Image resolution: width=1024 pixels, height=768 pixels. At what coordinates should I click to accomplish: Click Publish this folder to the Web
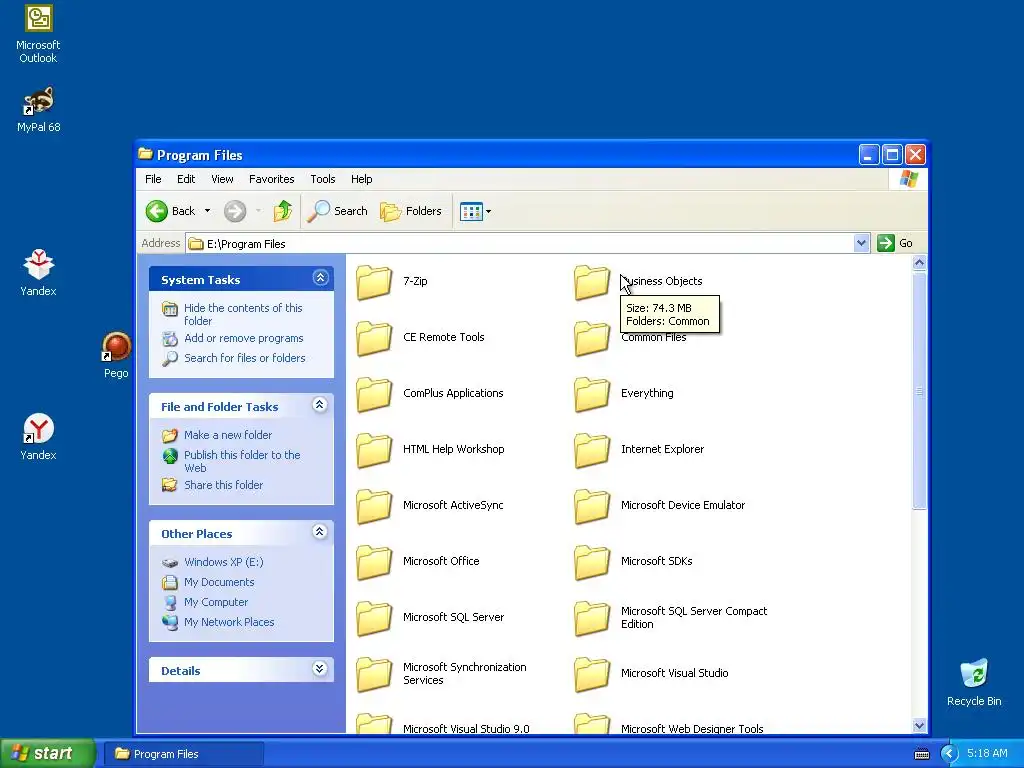(x=242, y=461)
